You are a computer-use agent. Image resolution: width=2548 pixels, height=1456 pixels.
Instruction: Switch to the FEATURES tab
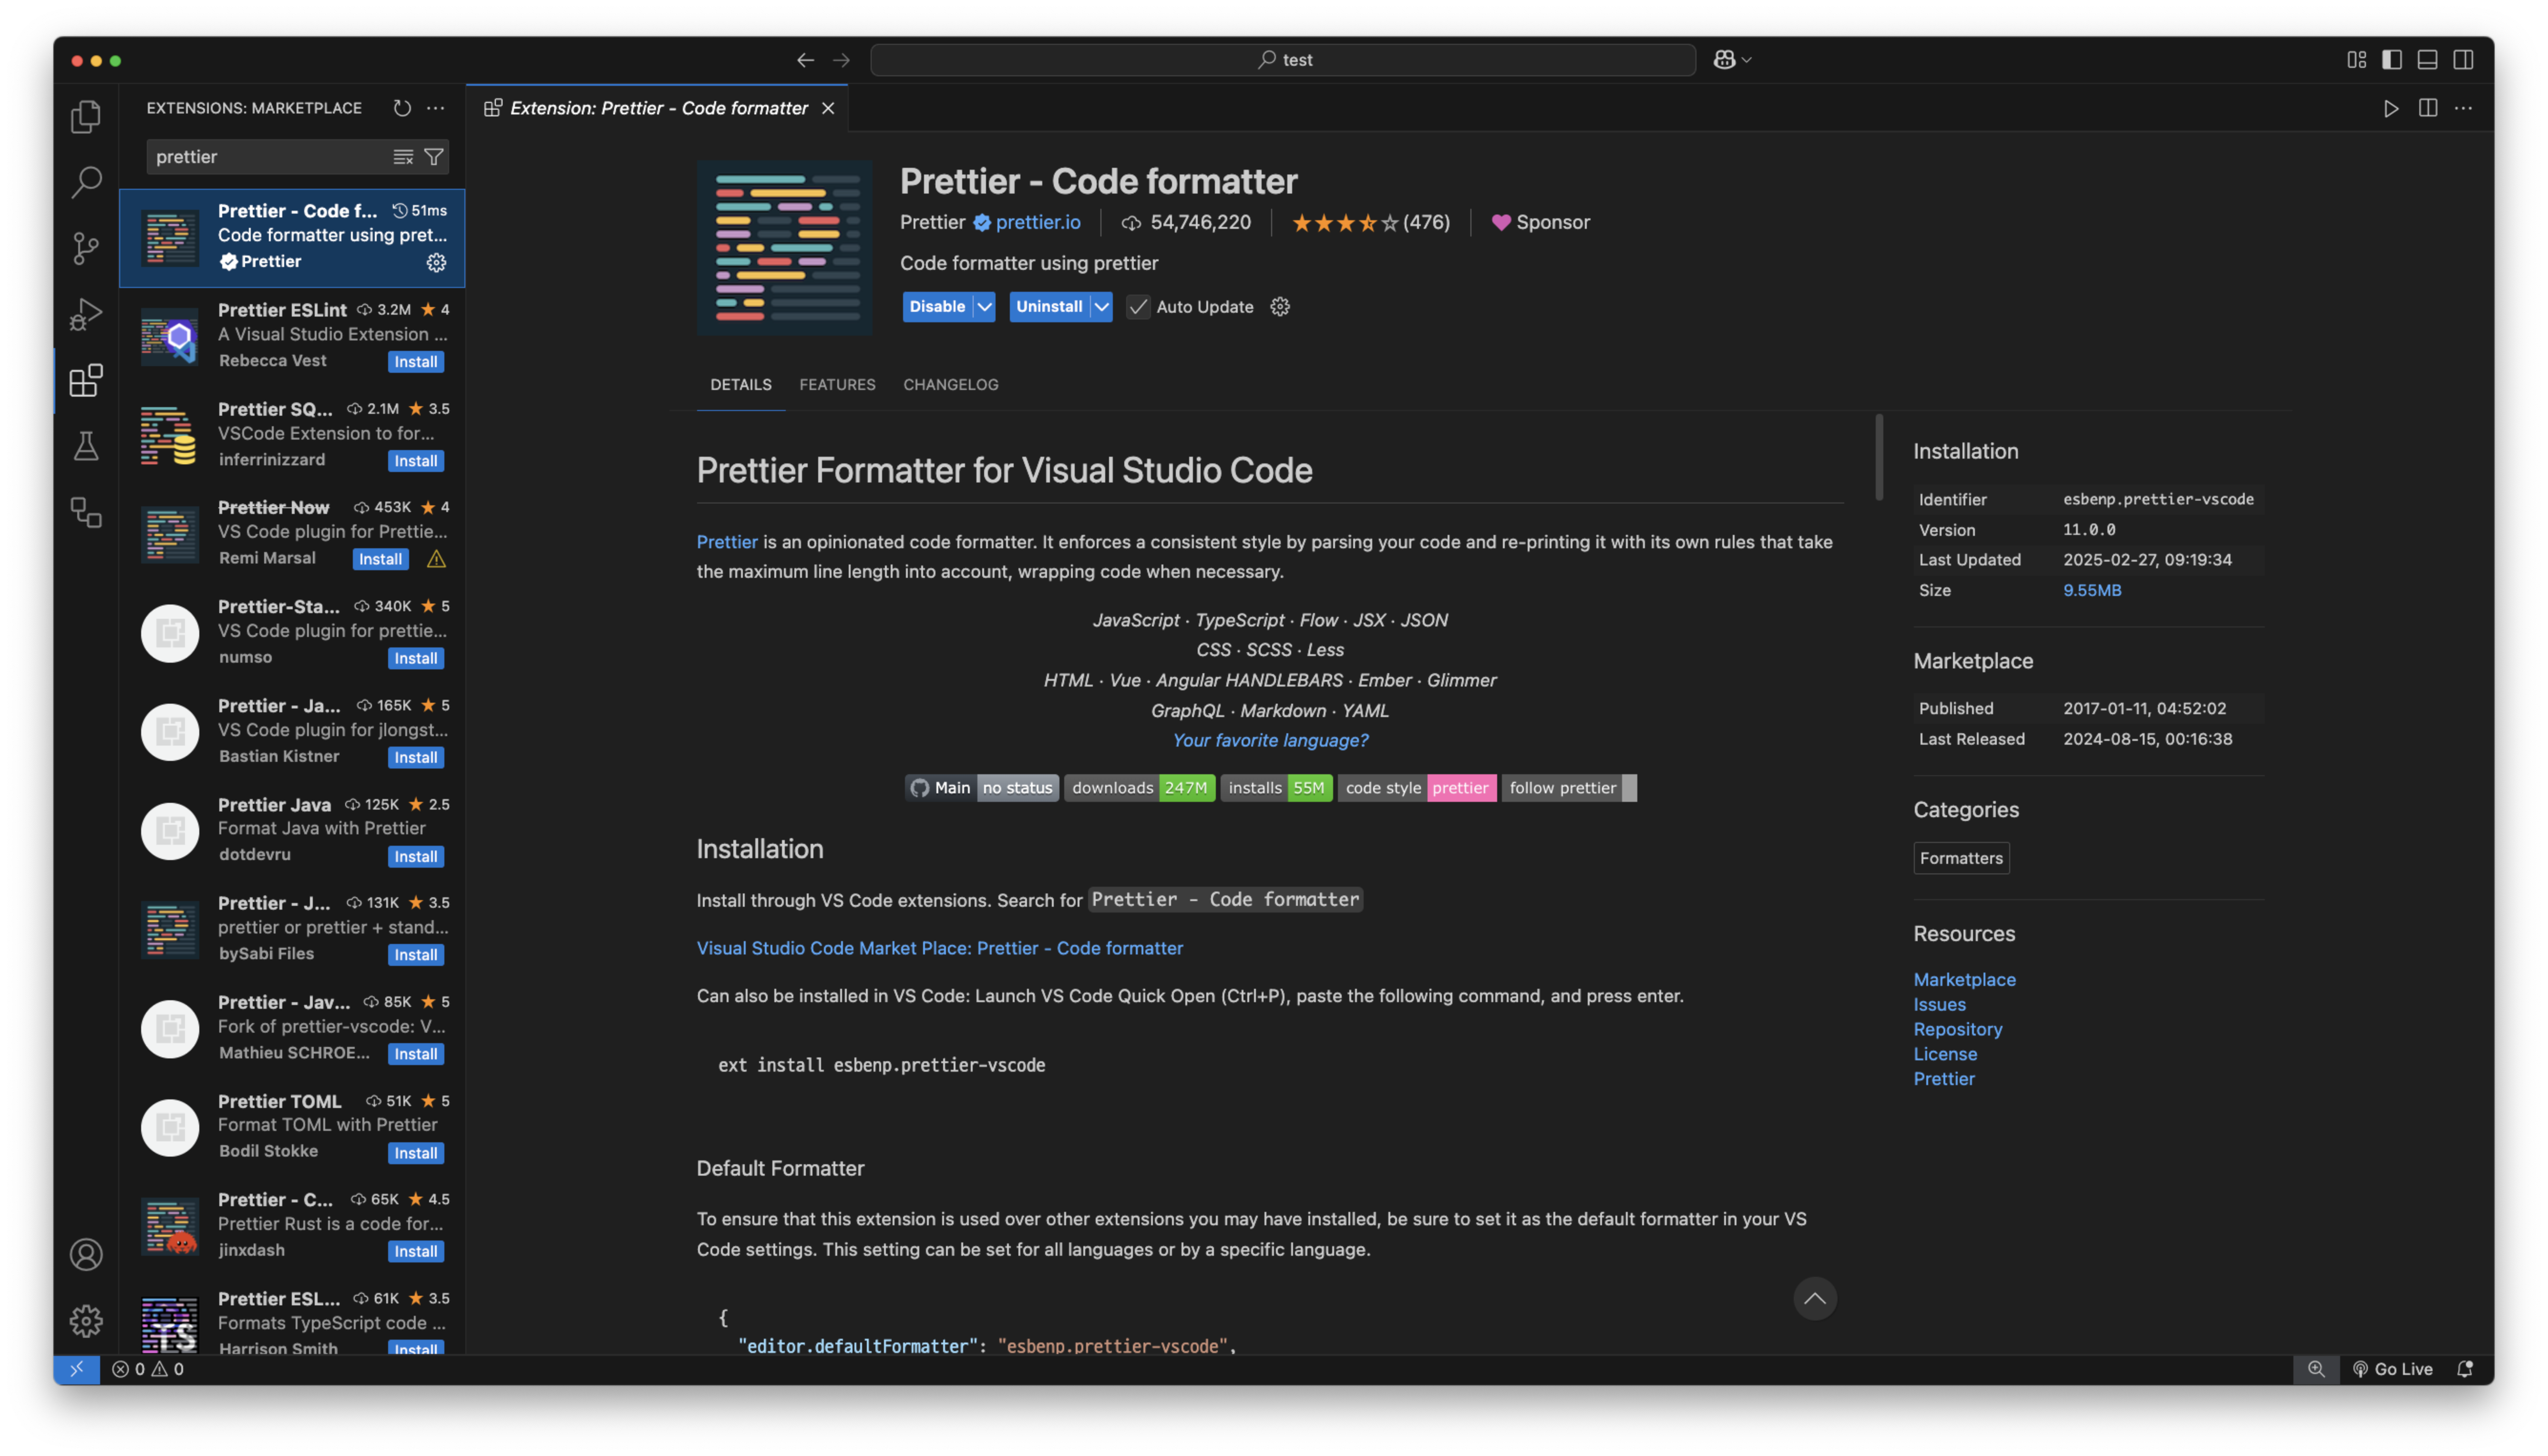837,385
